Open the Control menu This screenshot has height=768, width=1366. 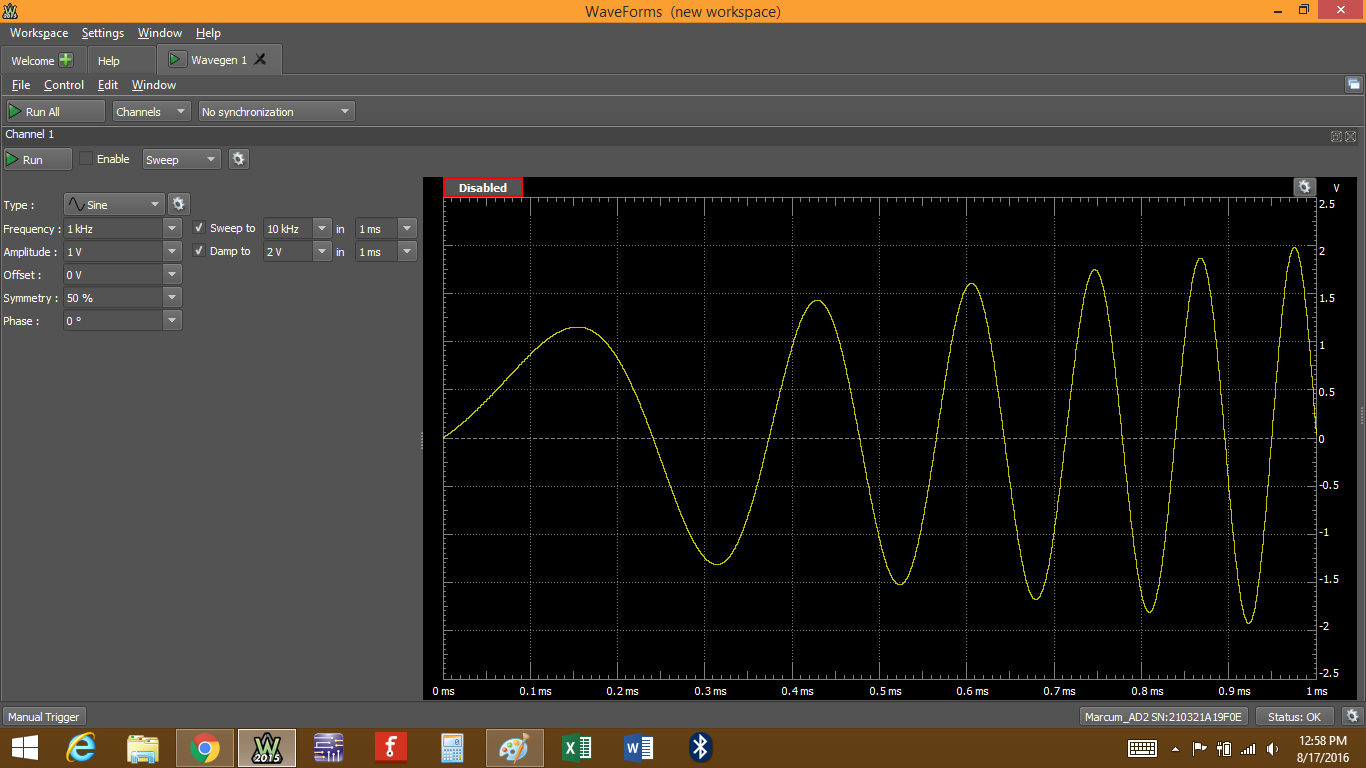click(x=63, y=85)
